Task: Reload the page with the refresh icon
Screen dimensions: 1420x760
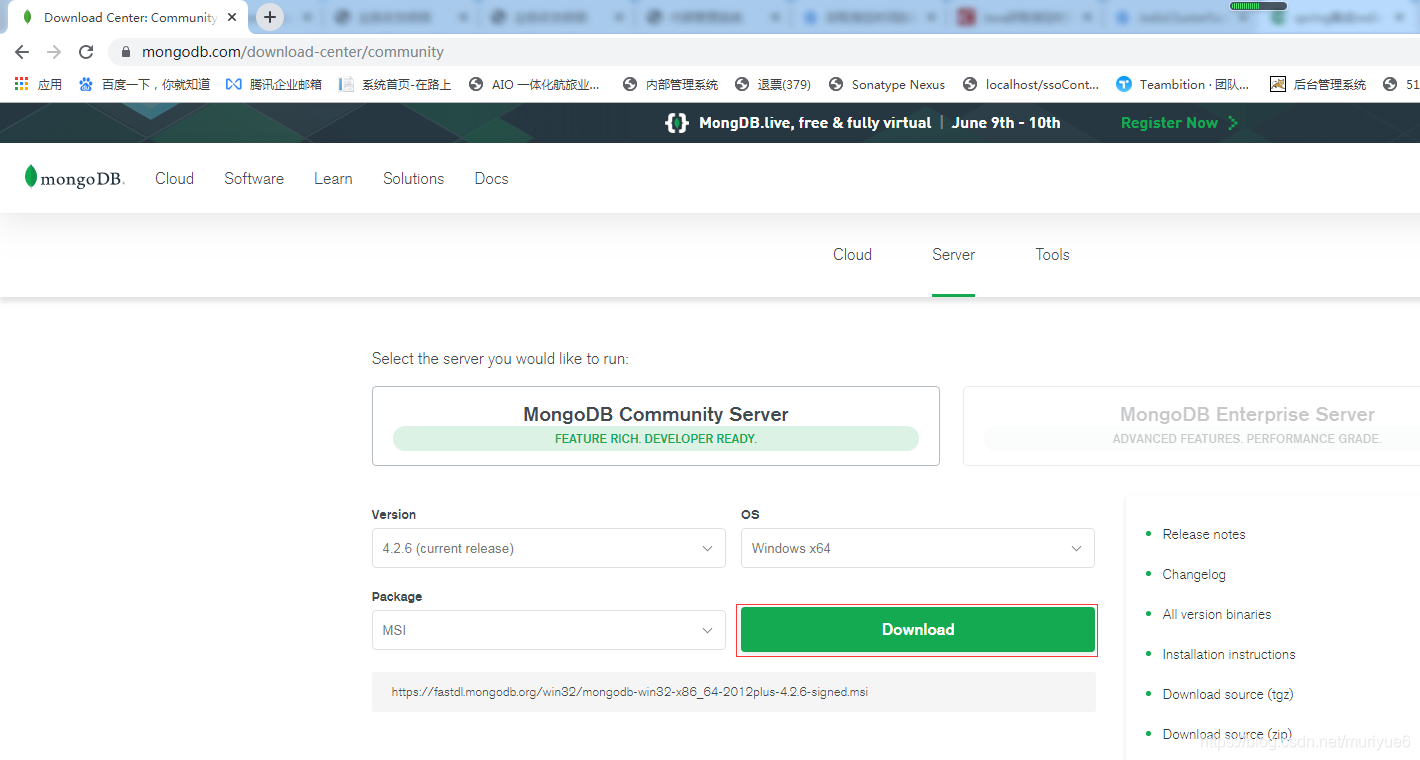Action: click(x=86, y=51)
